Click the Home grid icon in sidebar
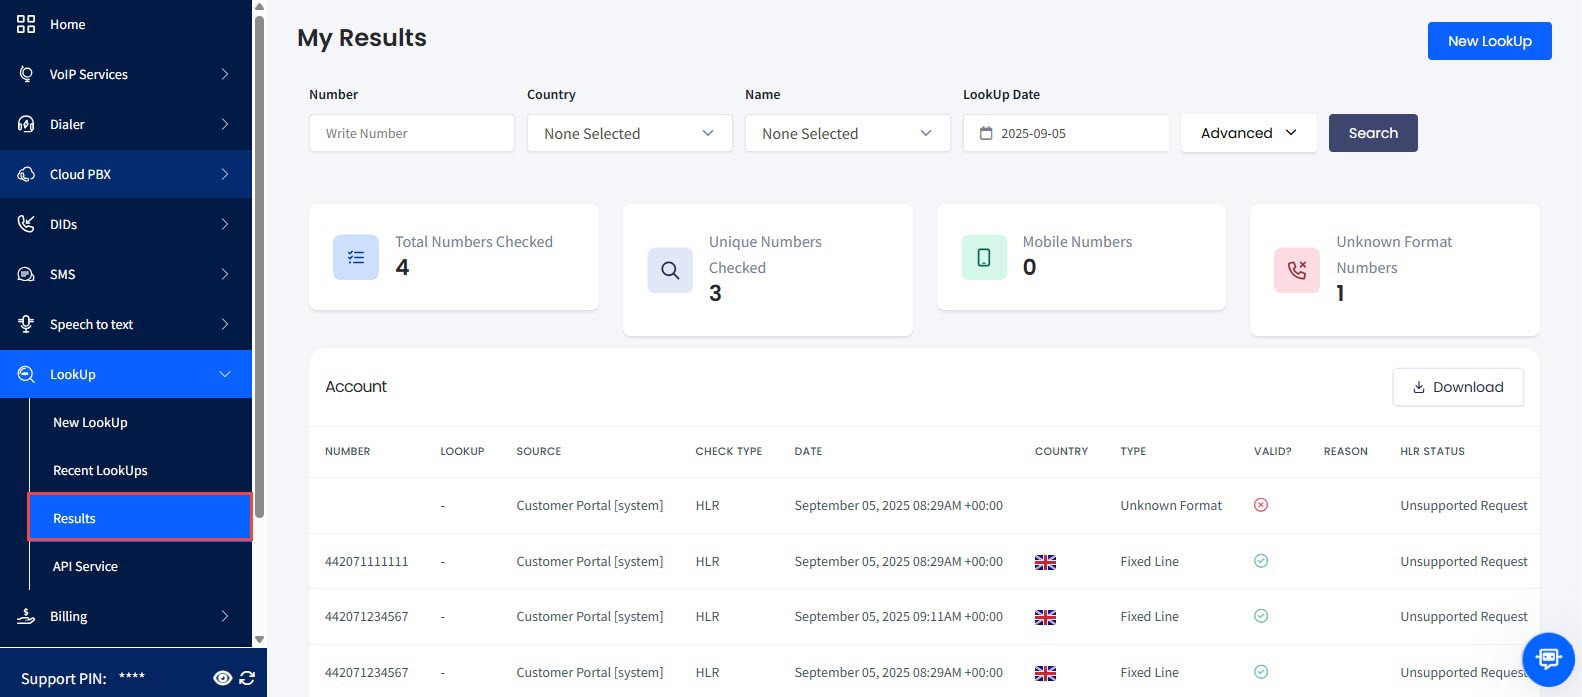The height and width of the screenshot is (697, 1582). pos(26,24)
